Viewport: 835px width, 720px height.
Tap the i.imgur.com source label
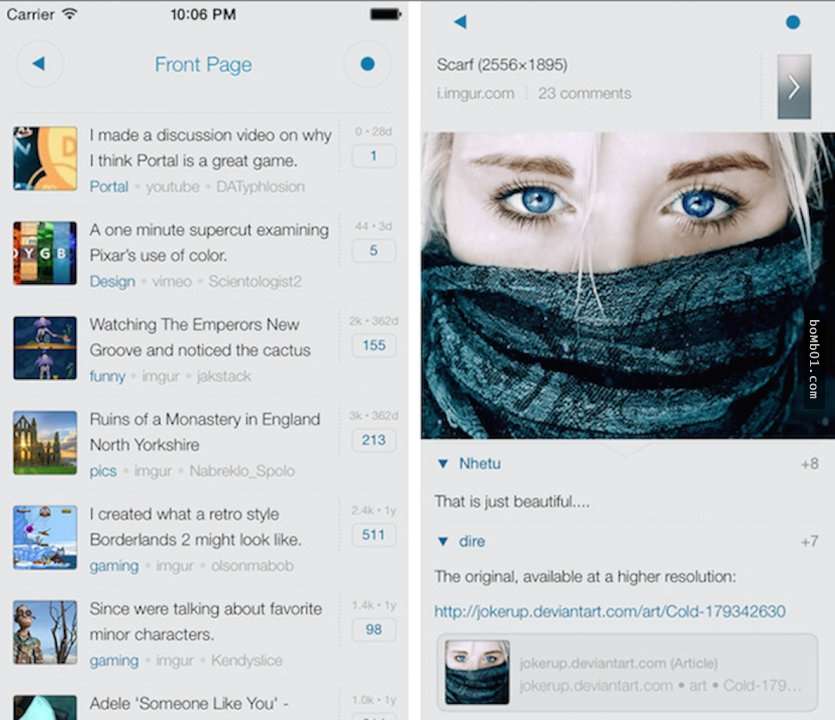475,93
